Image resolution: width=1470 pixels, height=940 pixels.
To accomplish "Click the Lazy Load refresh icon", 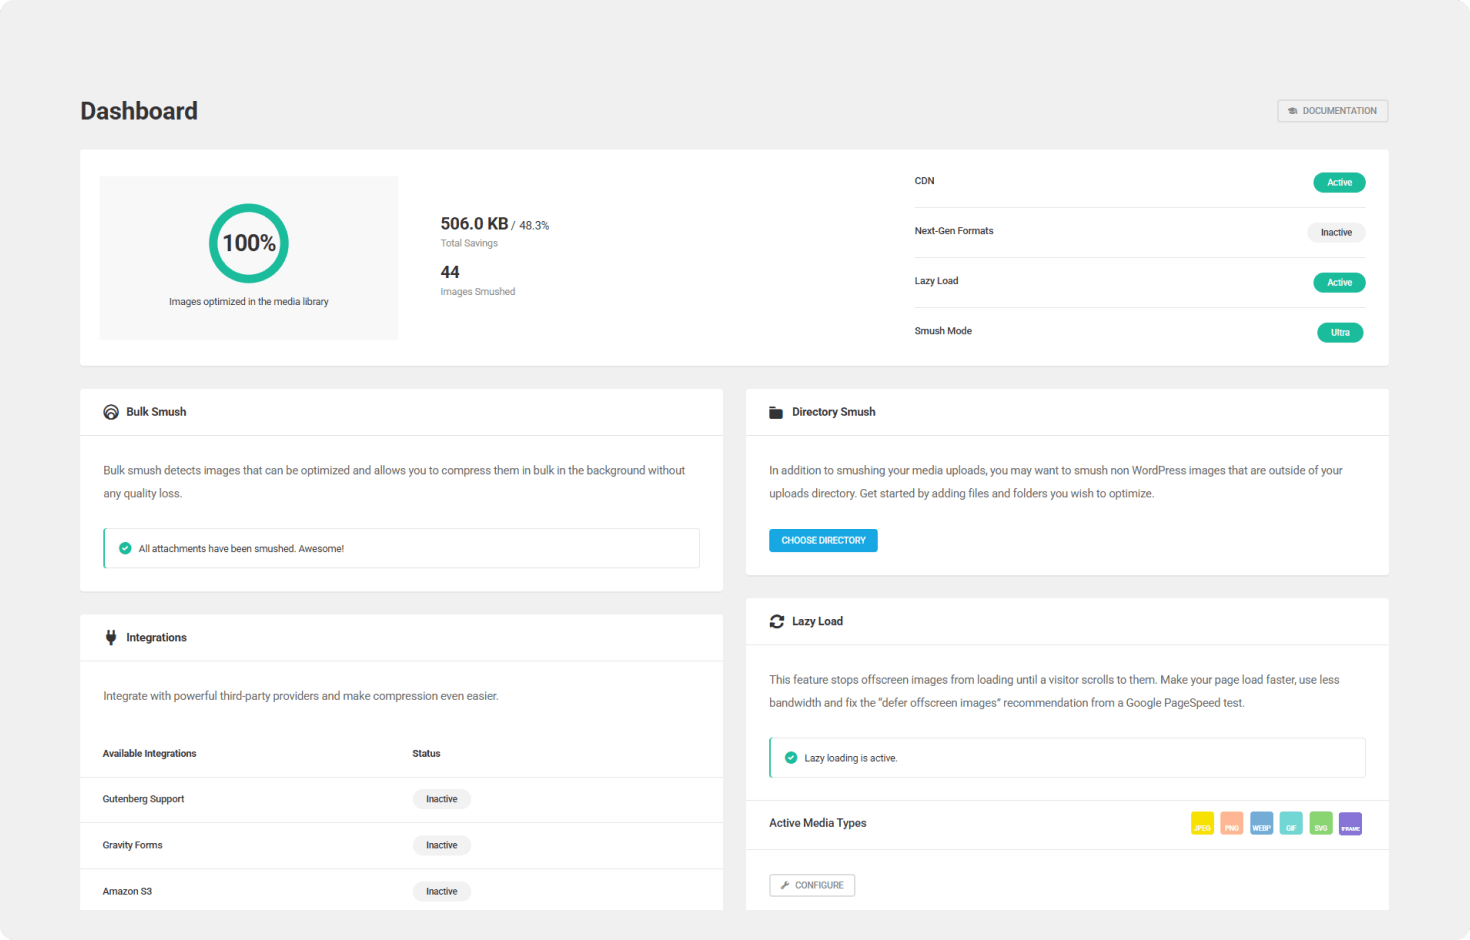I will tap(776, 622).
